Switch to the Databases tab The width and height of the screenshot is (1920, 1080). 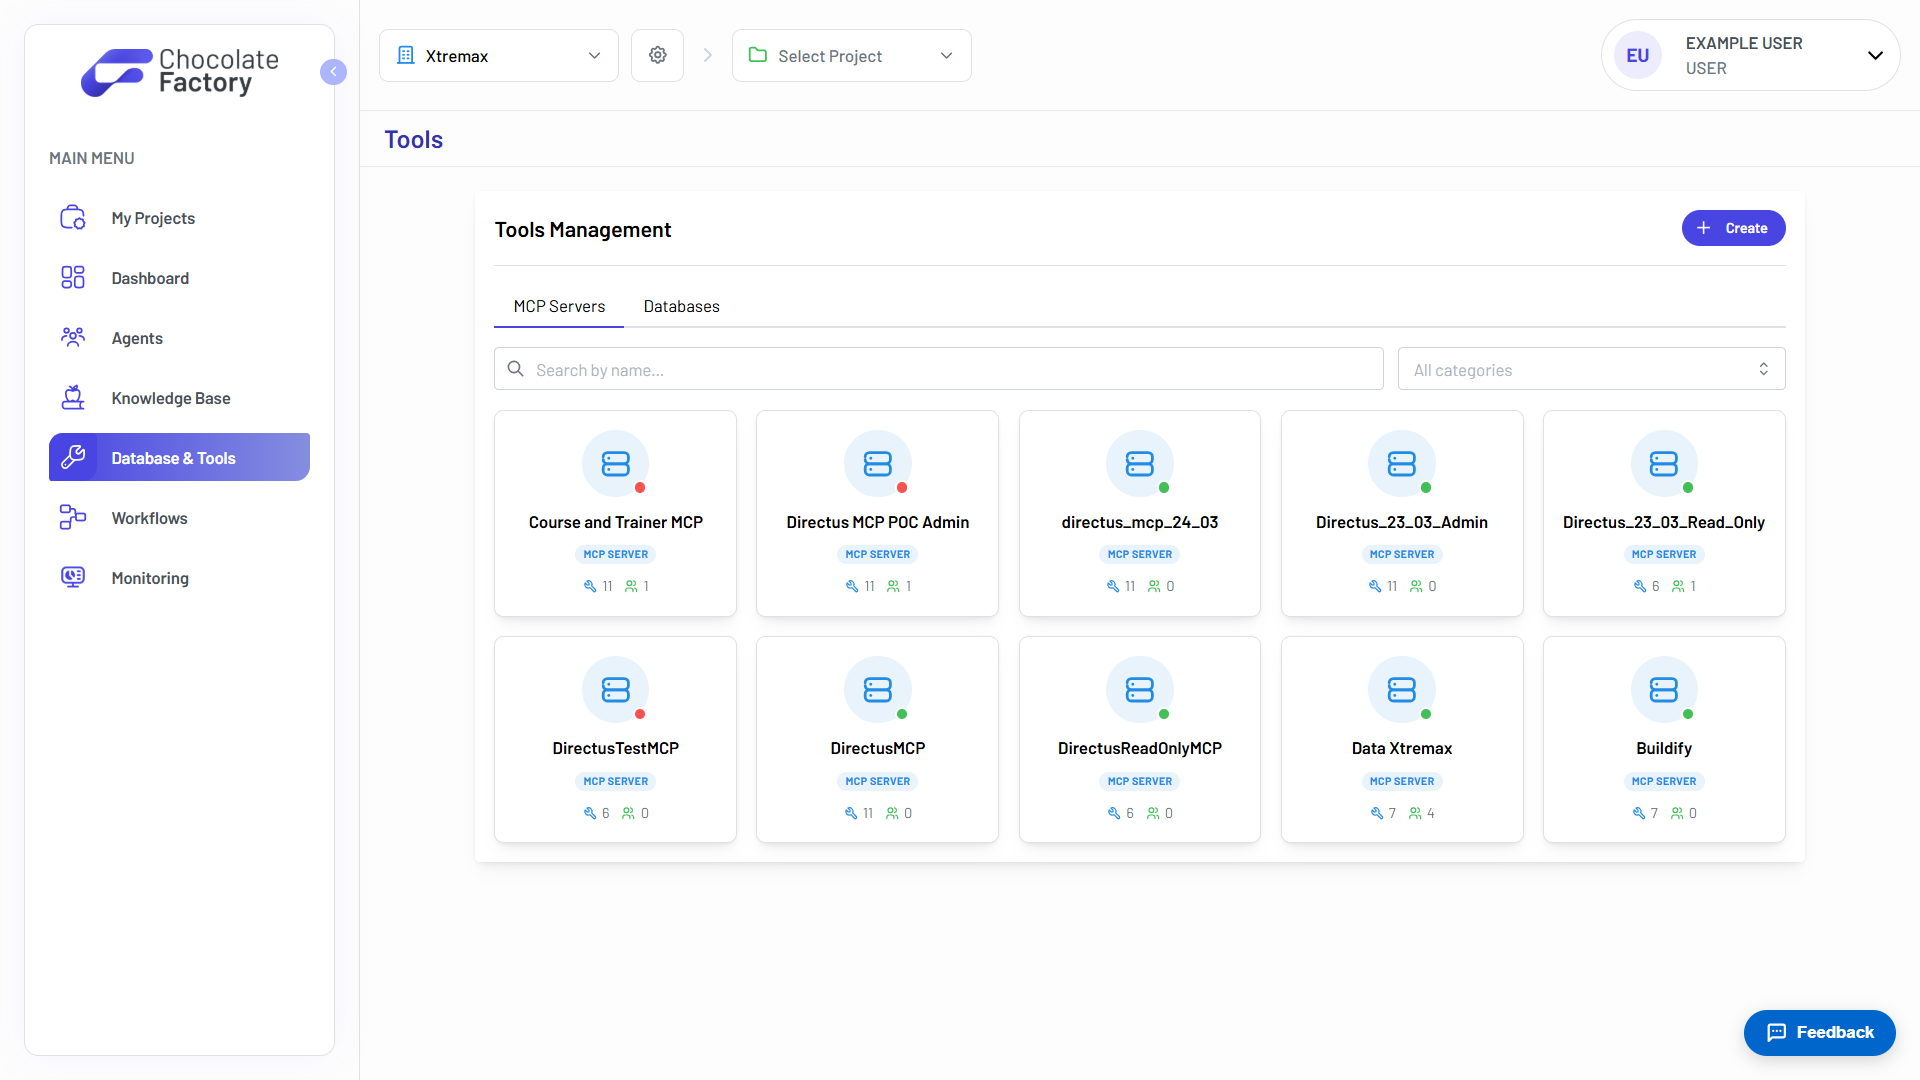click(x=681, y=306)
